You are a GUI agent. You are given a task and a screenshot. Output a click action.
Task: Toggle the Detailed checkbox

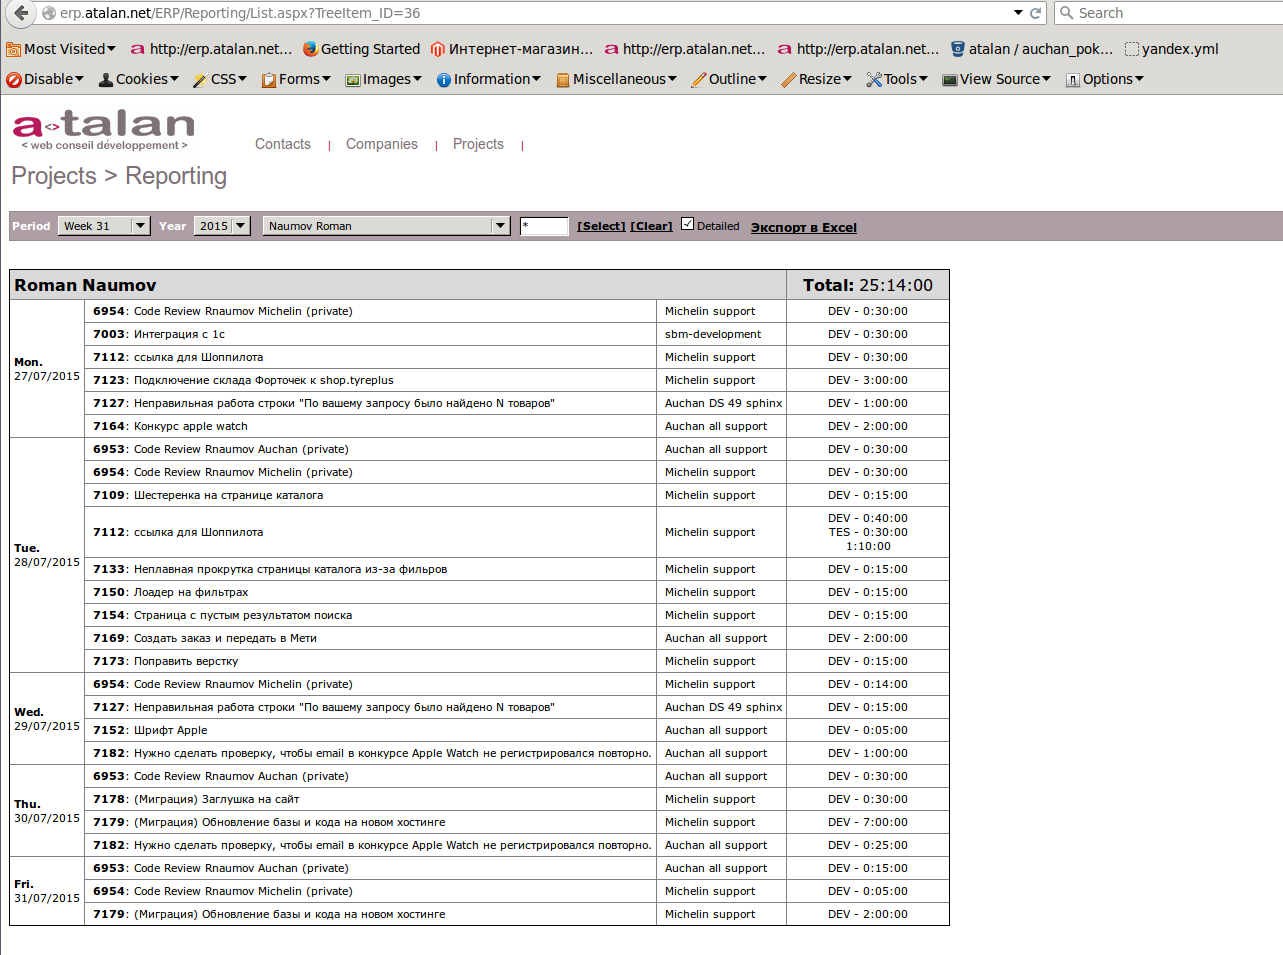687,224
